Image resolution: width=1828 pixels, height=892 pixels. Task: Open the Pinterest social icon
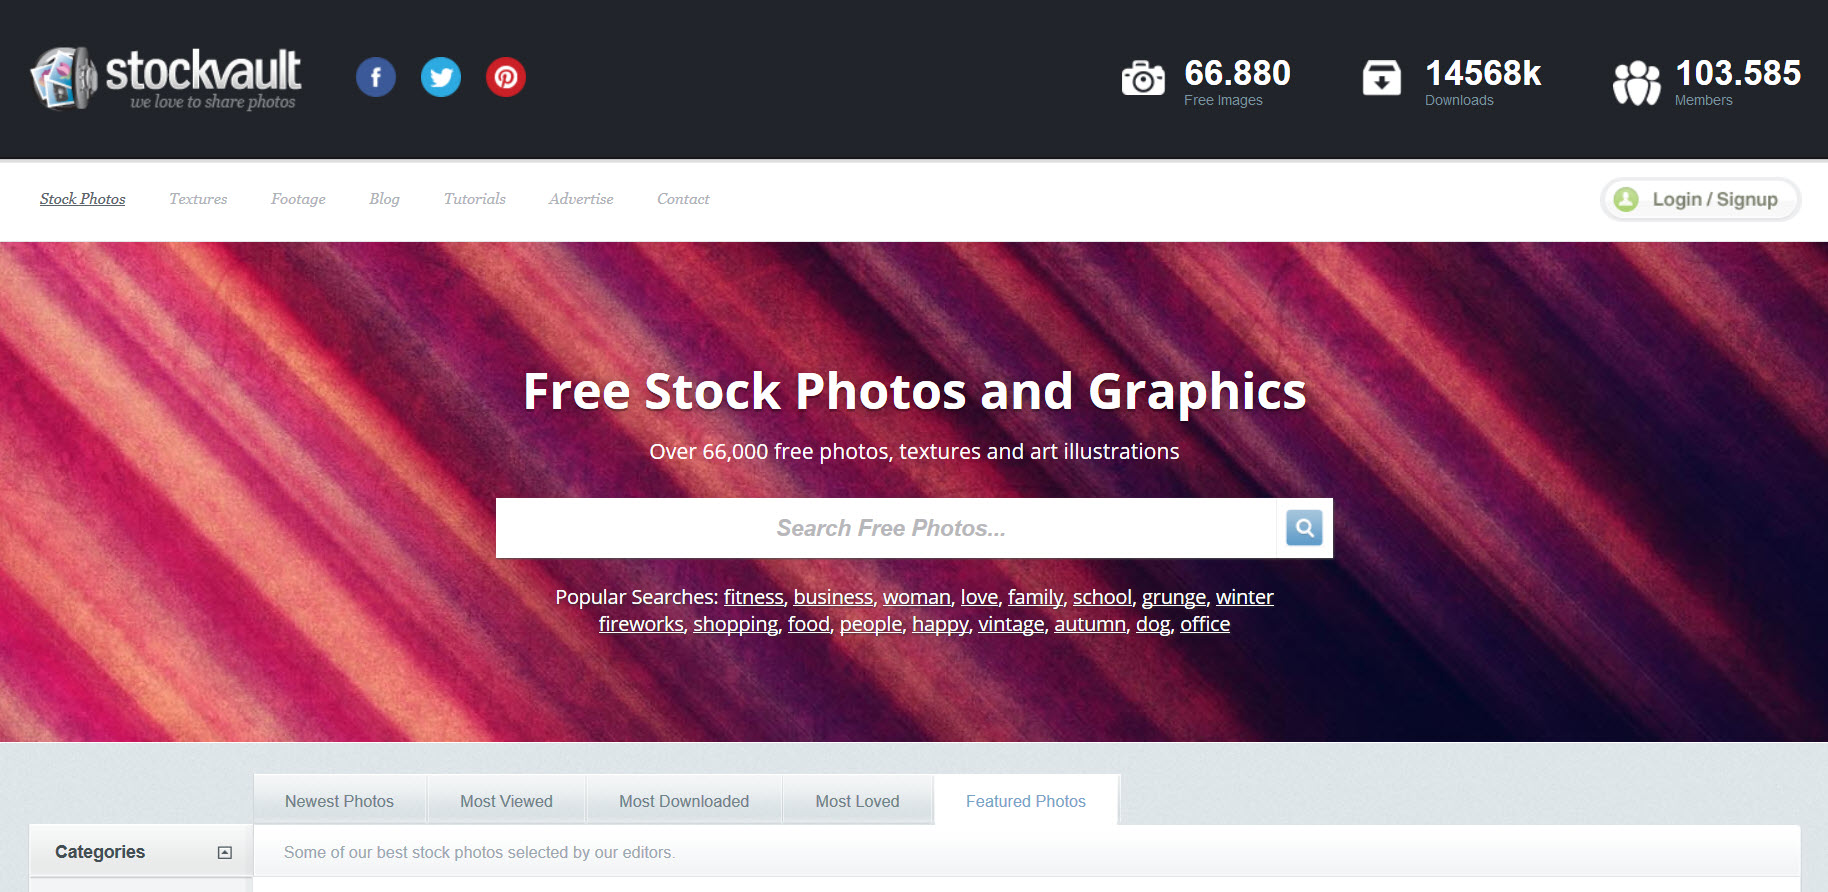tap(506, 77)
